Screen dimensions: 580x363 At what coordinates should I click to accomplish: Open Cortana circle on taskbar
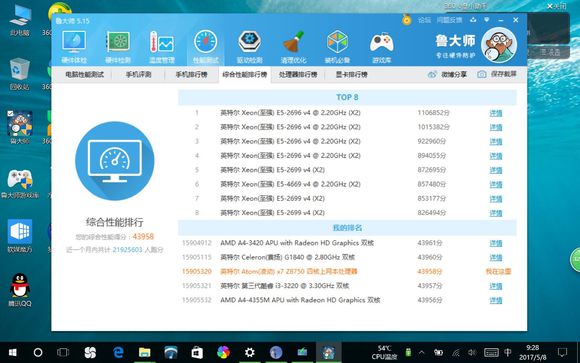point(38,352)
